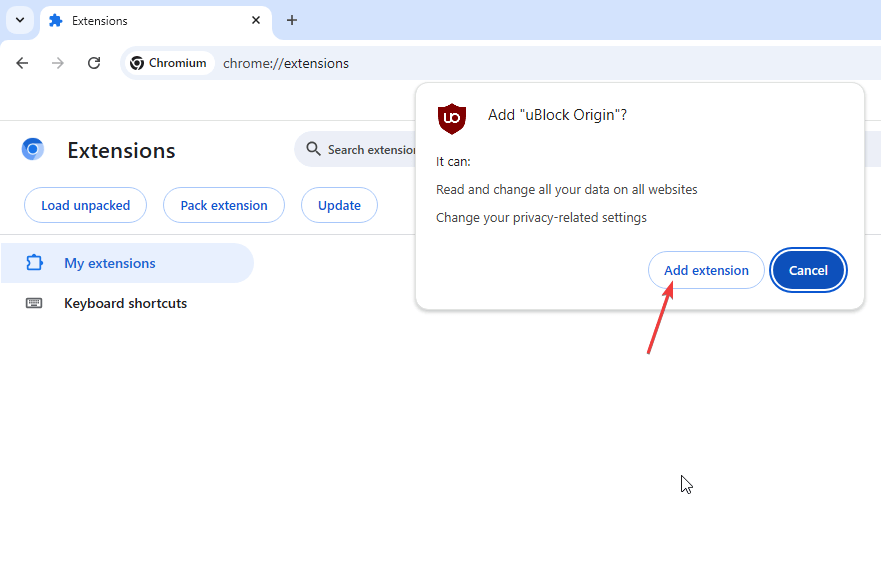Image resolution: width=881 pixels, height=575 pixels.
Task: Cancel the uBlock Origin install dialog
Action: pos(808,270)
